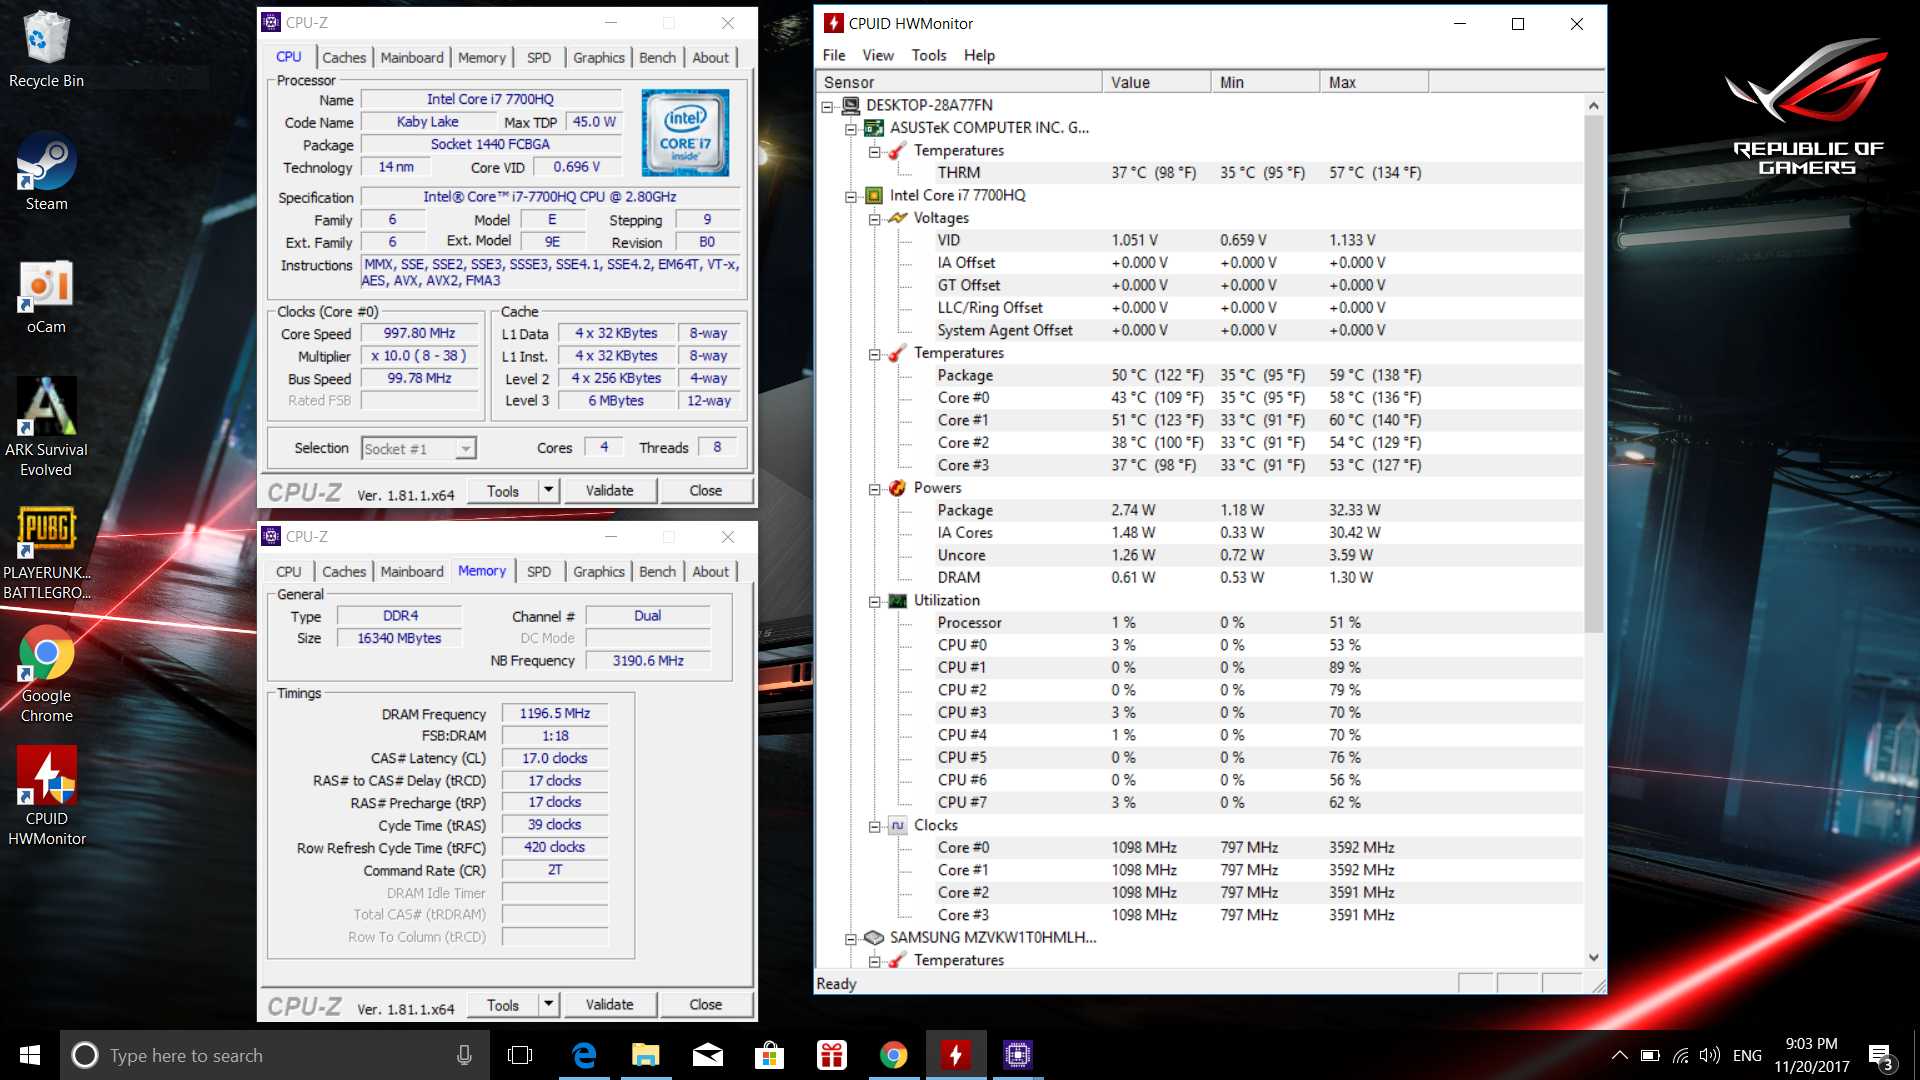The width and height of the screenshot is (1920, 1080).
Task: Switch to HWMonitor taskbar button
Action: [956, 1055]
